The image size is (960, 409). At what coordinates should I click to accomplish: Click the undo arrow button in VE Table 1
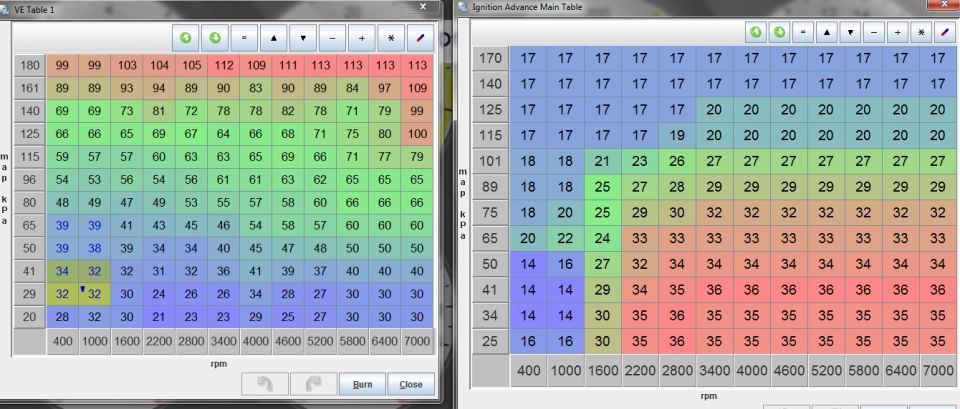coord(265,384)
